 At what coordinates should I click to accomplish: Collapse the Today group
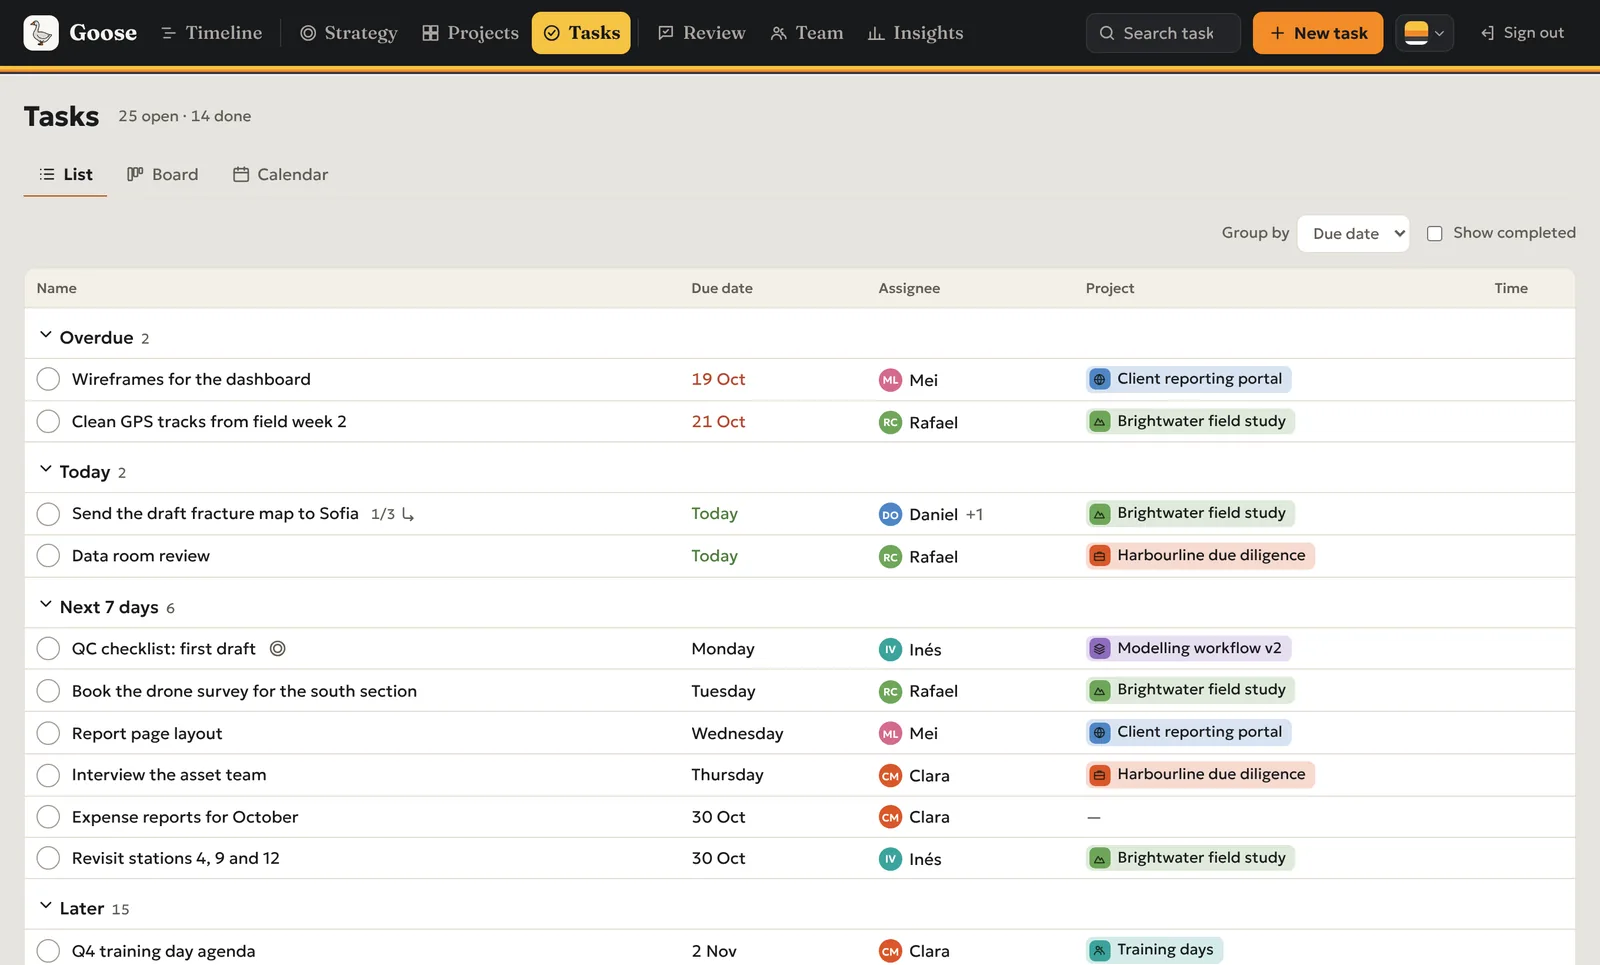[45, 470]
